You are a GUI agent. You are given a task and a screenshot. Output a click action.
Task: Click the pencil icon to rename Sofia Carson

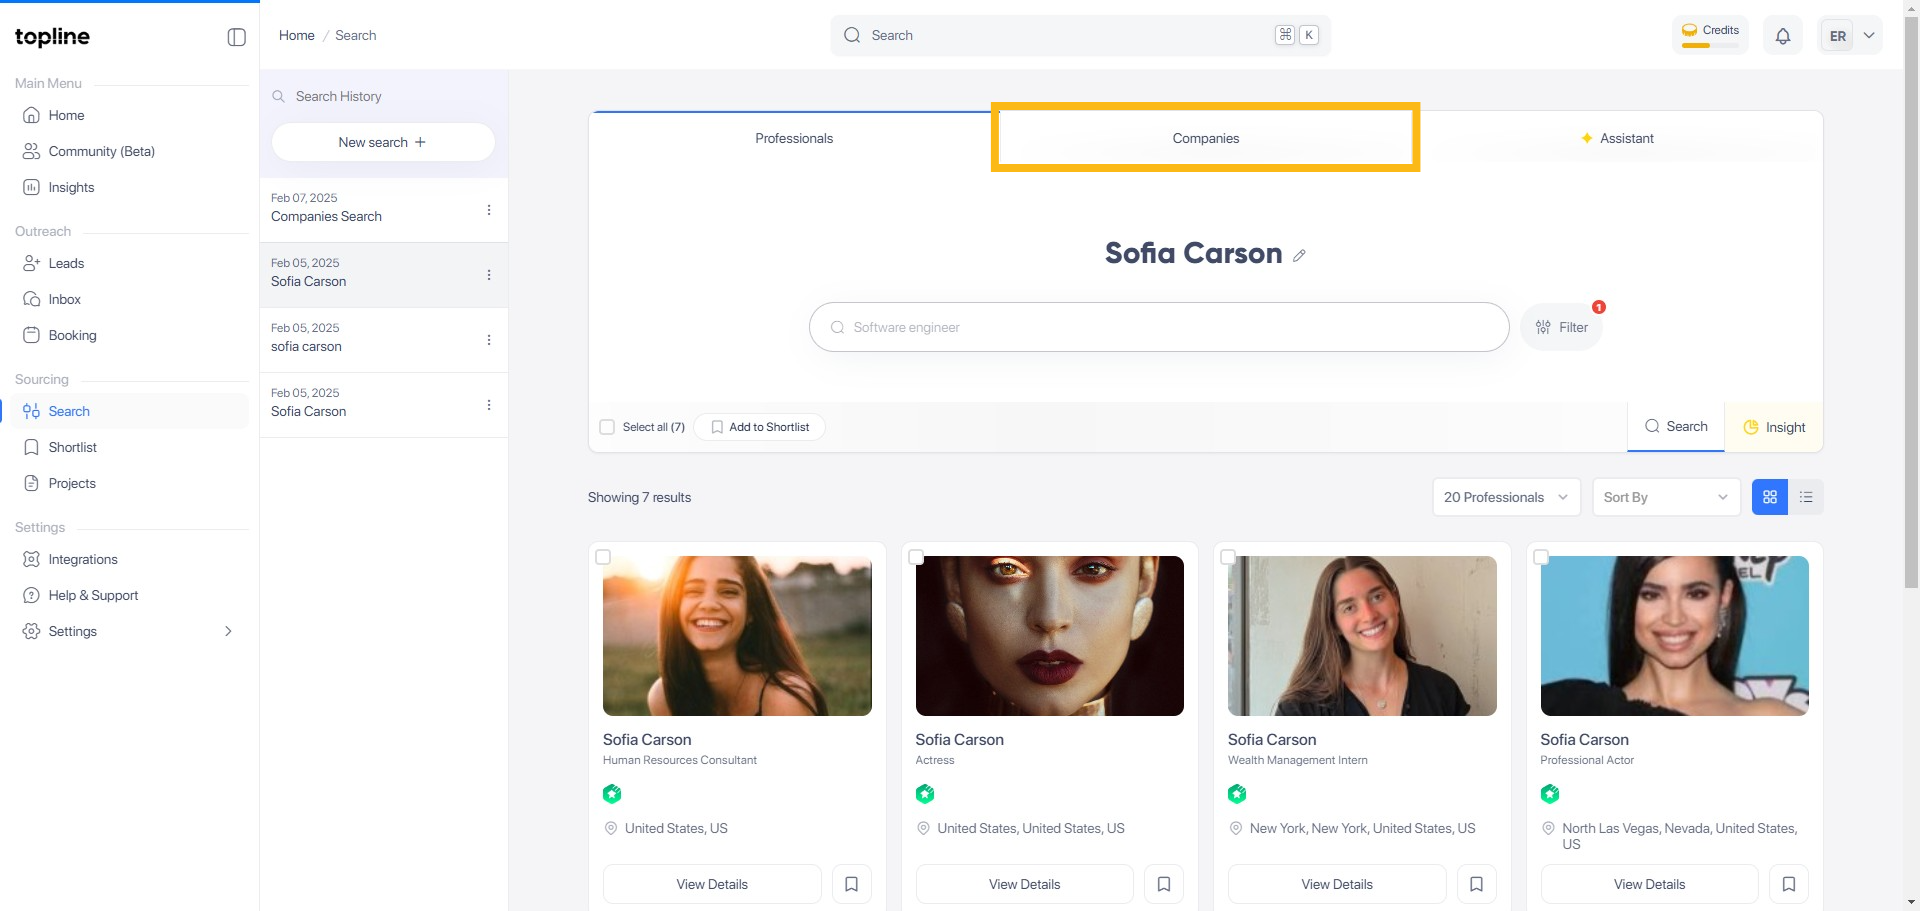[x=1299, y=256]
